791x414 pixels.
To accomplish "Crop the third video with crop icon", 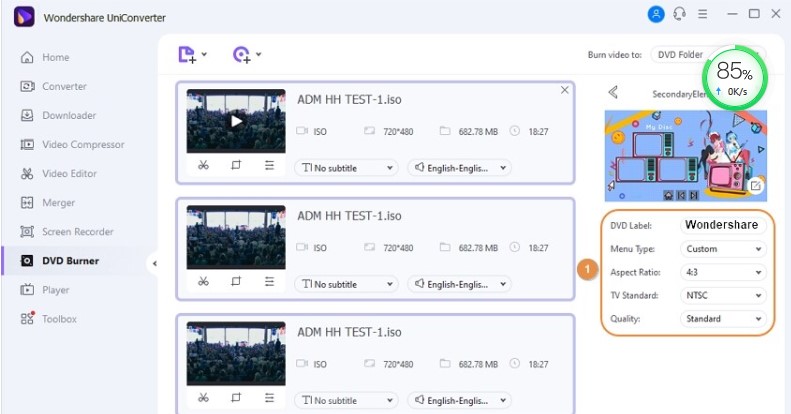I will pyautogui.click(x=236, y=398).
